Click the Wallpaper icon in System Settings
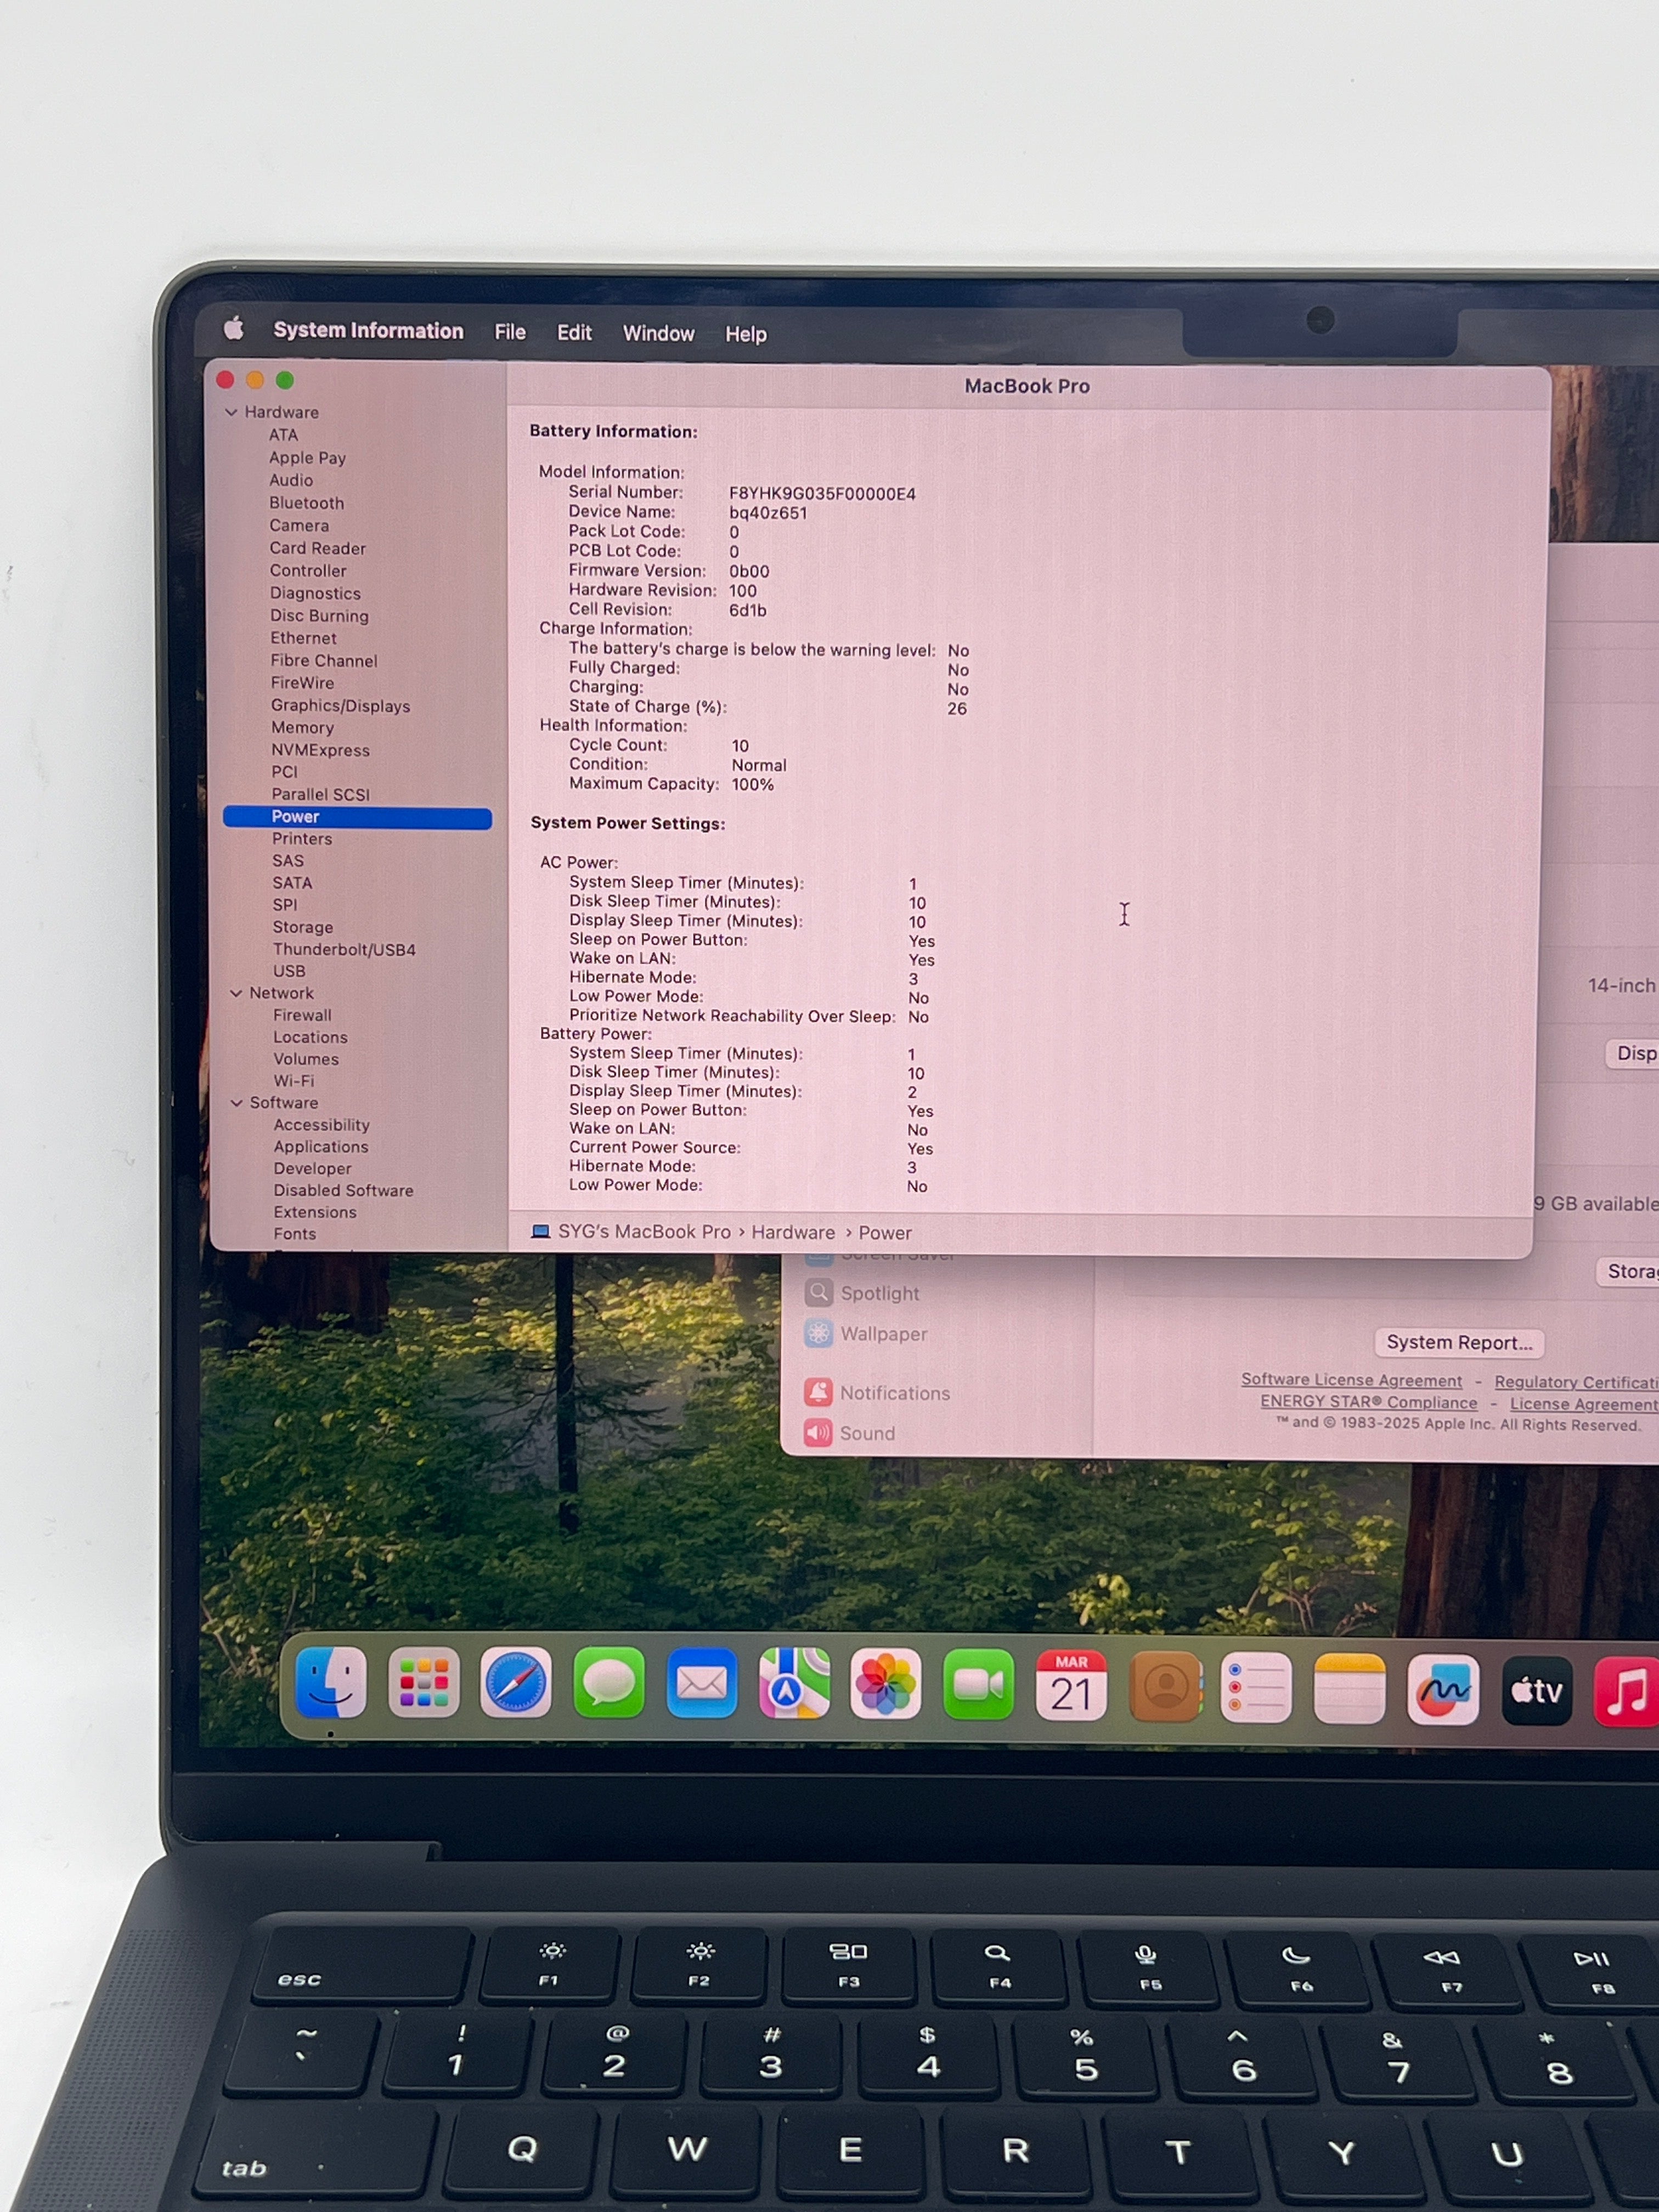Viewport: 1659px width, 2212px height. pos(819,1333)
